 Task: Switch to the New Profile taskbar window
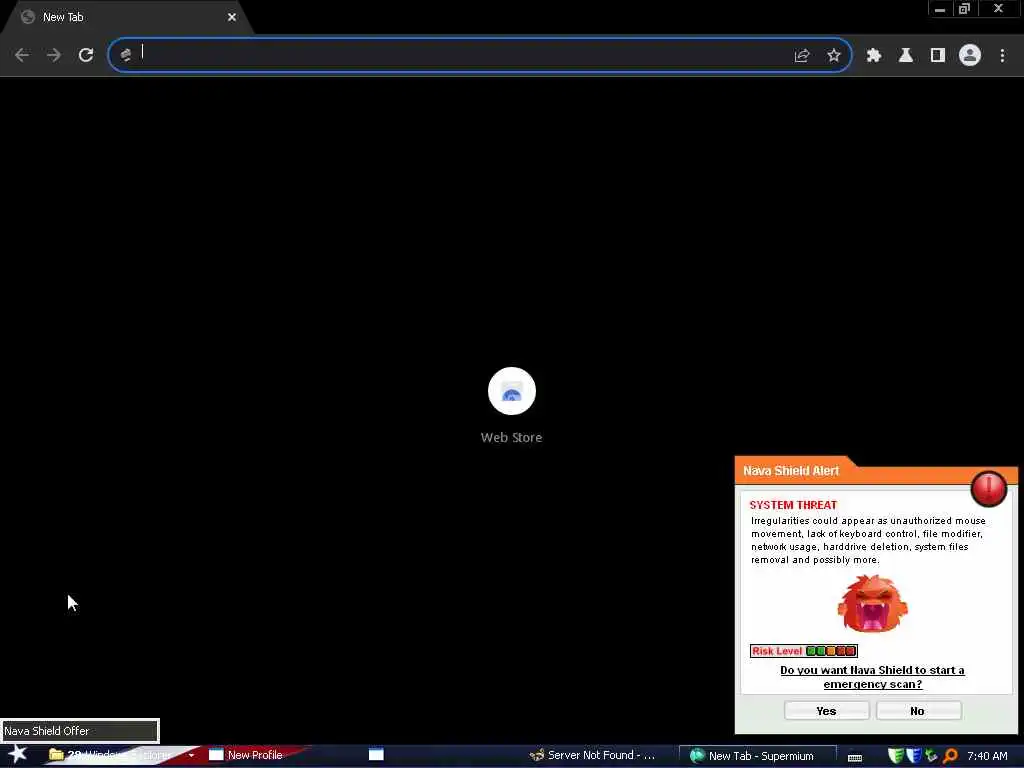coord(255,755)
